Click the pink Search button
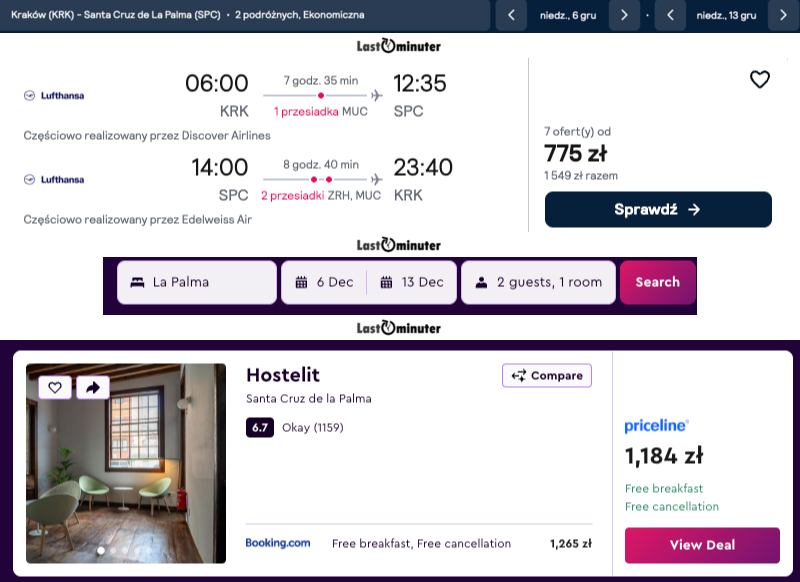 [x=658, y=282]
